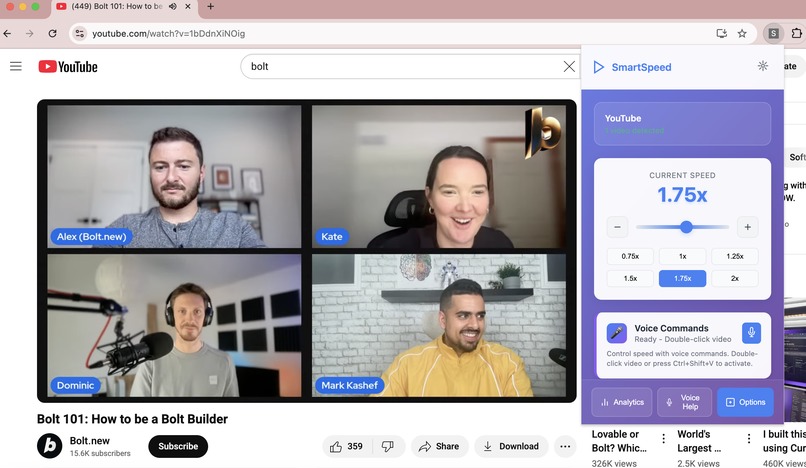The image size is (806, 468).
Task: Open options for World's Largest video
Action: tap(748, 438)
